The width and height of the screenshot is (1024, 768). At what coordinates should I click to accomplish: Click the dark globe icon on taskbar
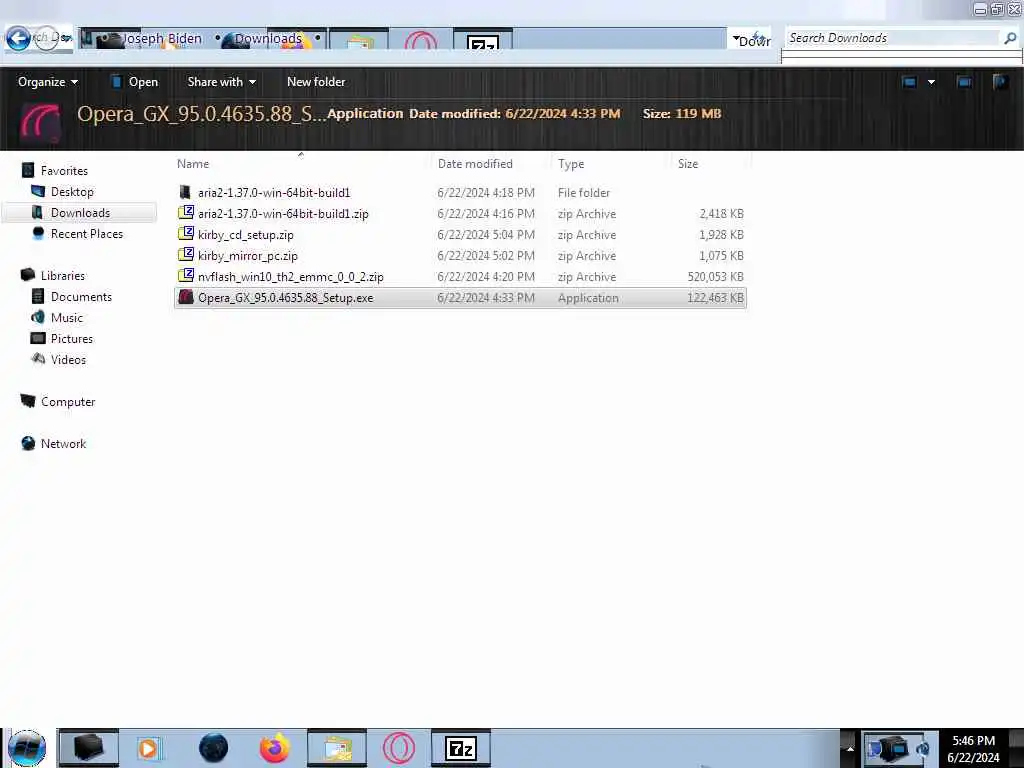click(x=214, y=748)
